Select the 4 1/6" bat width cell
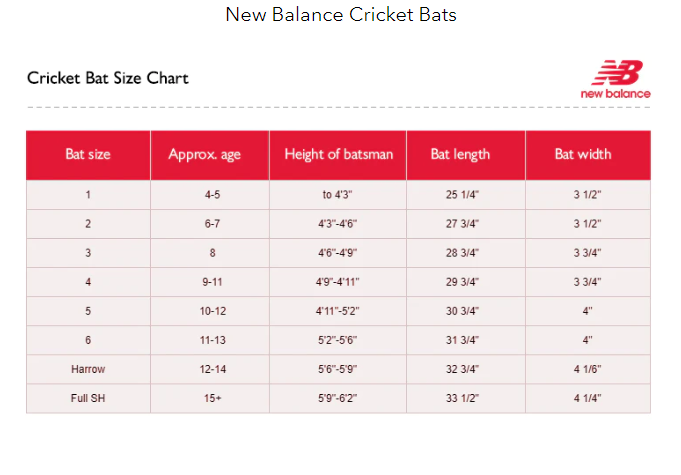681x475 pixels. pyautogui.click(x=588, y=369)
